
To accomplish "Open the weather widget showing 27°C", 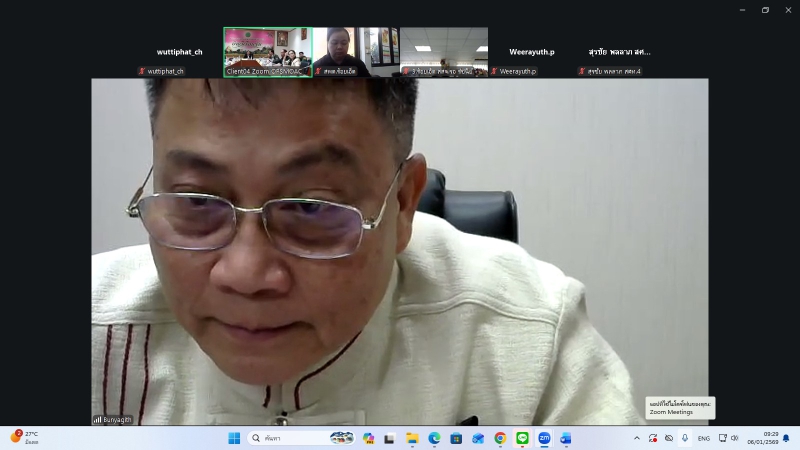I will click(x=25, y=437).
